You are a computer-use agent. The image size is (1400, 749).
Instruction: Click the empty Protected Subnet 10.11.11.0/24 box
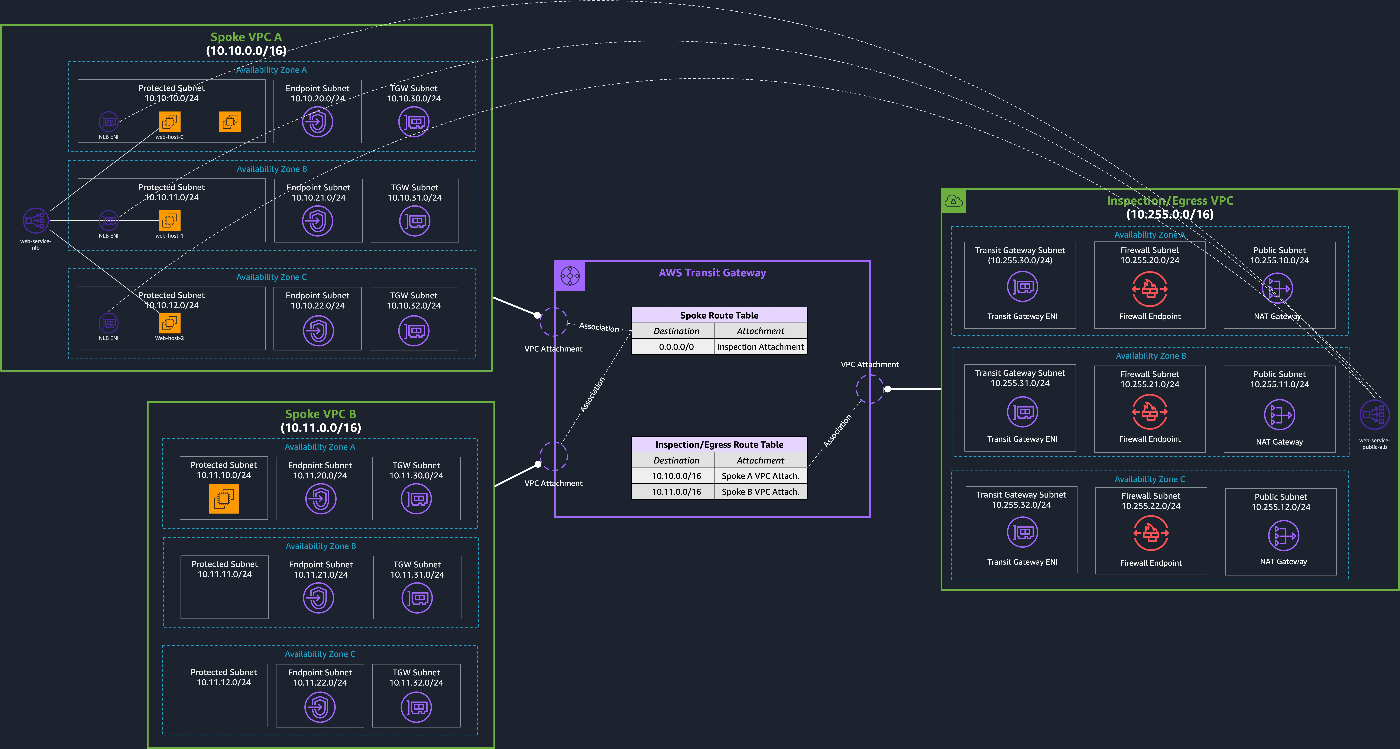click(224, 587)
